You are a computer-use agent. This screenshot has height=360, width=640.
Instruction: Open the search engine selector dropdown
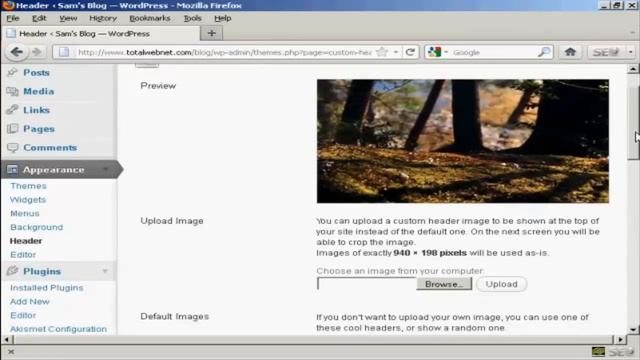coord(446,52)
